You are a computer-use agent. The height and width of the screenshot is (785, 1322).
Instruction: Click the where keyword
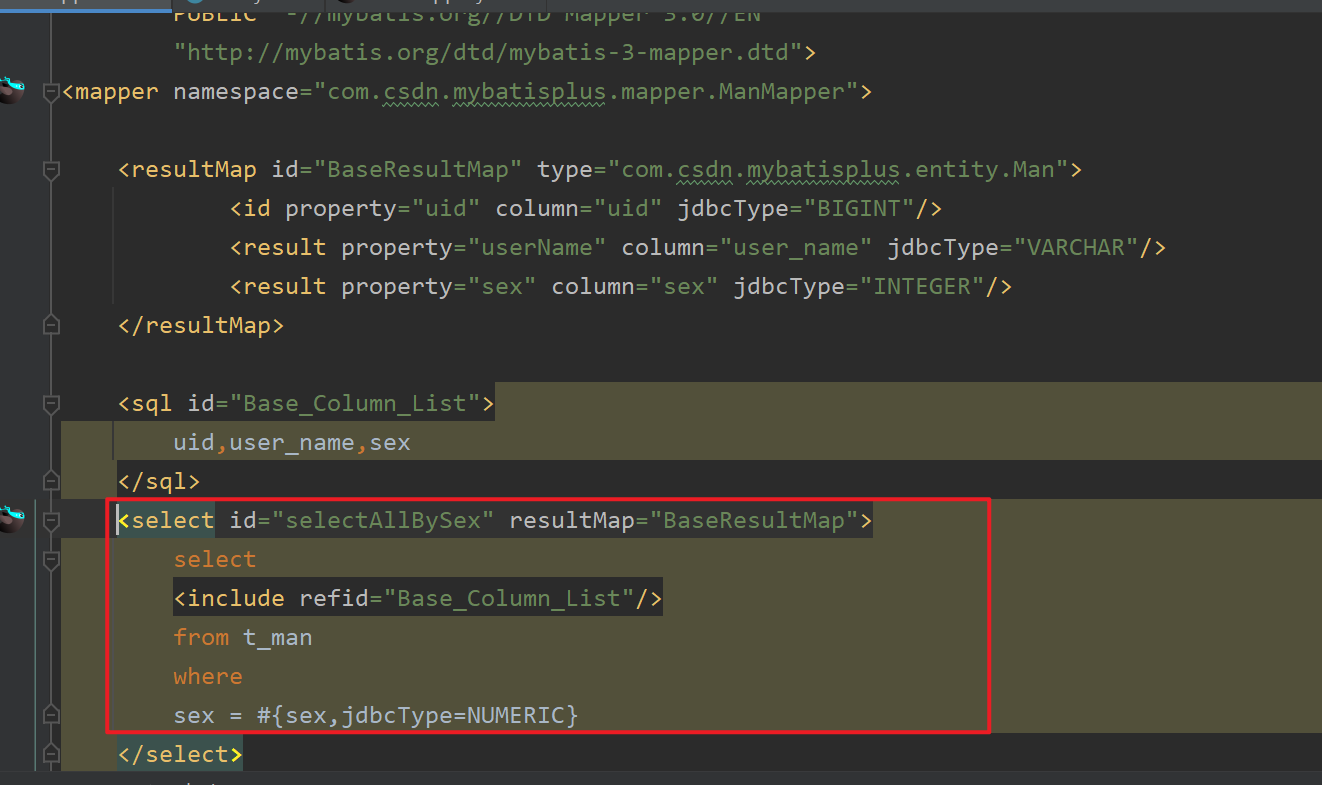click(208, 677)
